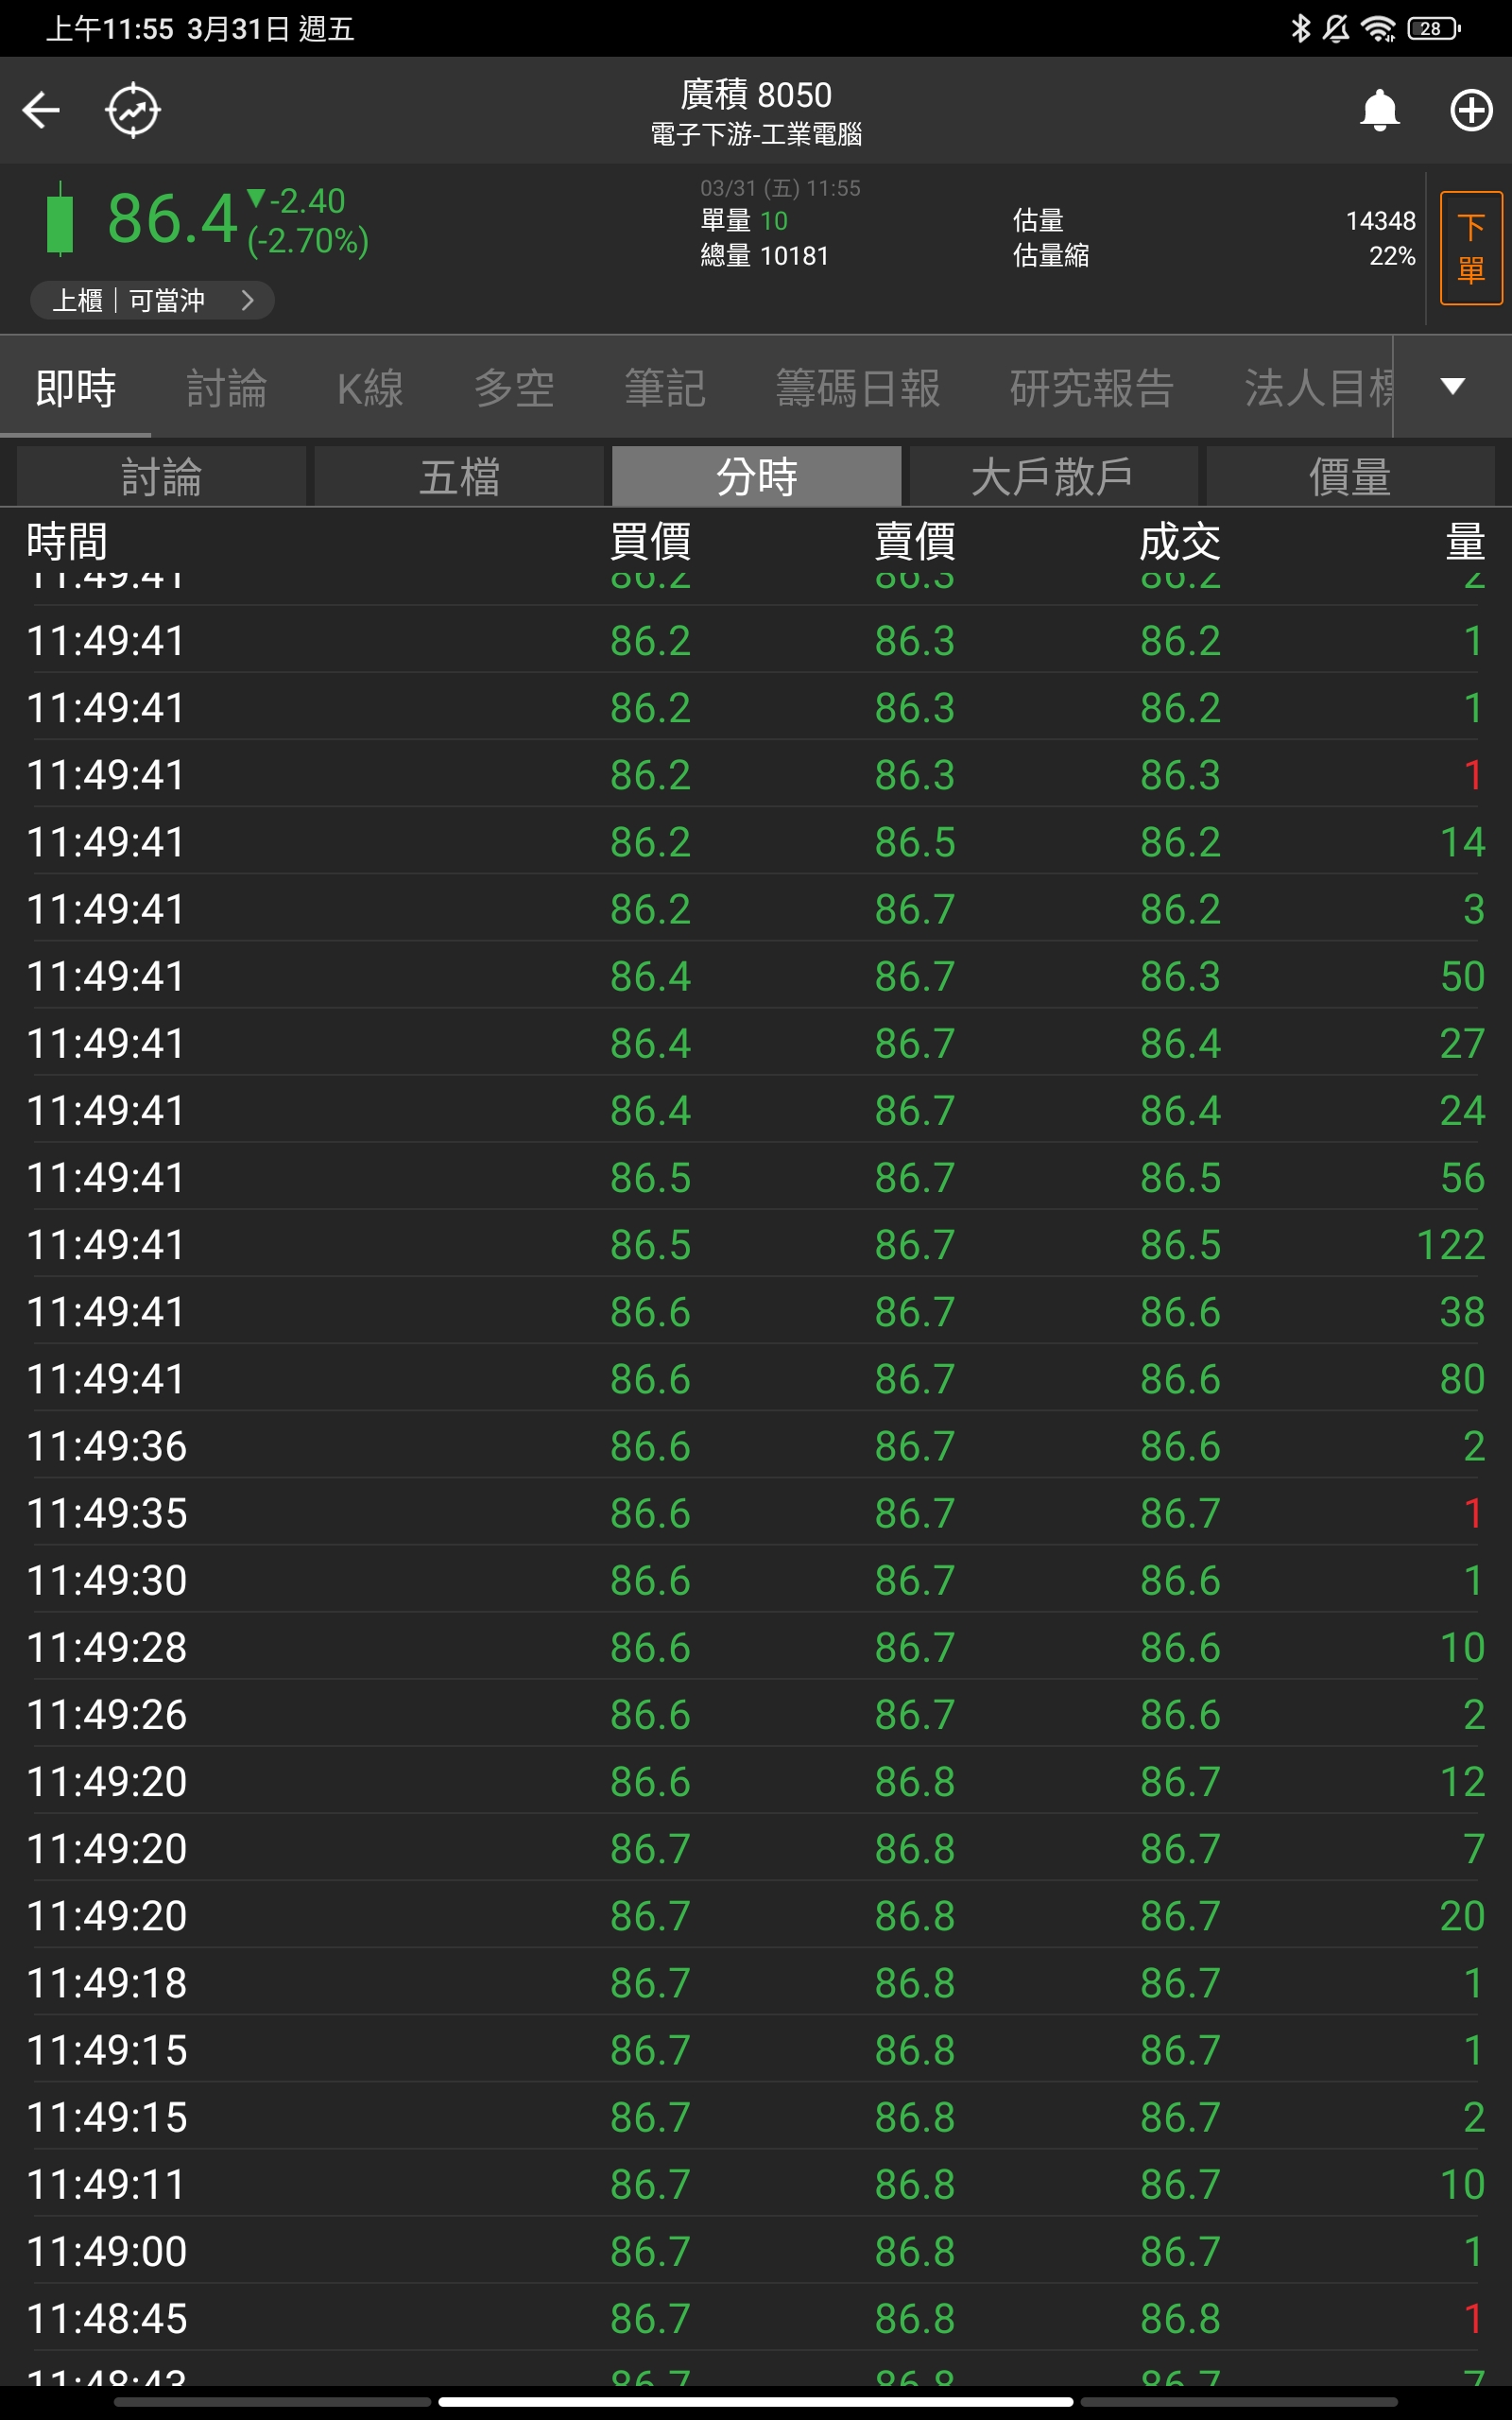Select the 大戶散戶 sub-tab
Viewport: 1512px width, 2420px height.
[x=1052, y=476]
